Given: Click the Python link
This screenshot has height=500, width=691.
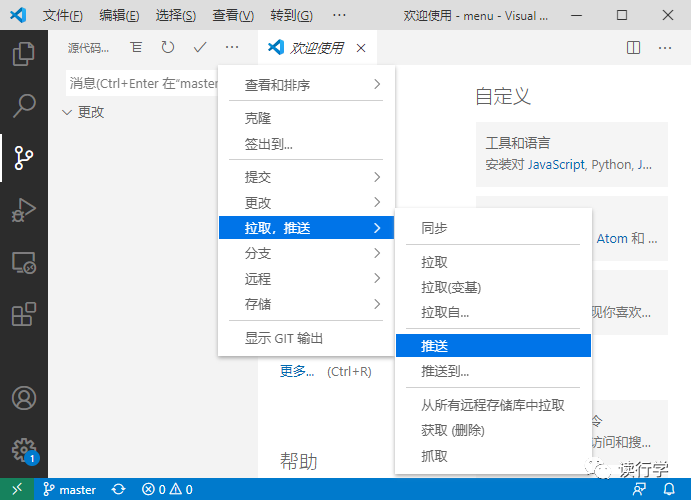Looking at the screenshot, I should coord(612,165).
